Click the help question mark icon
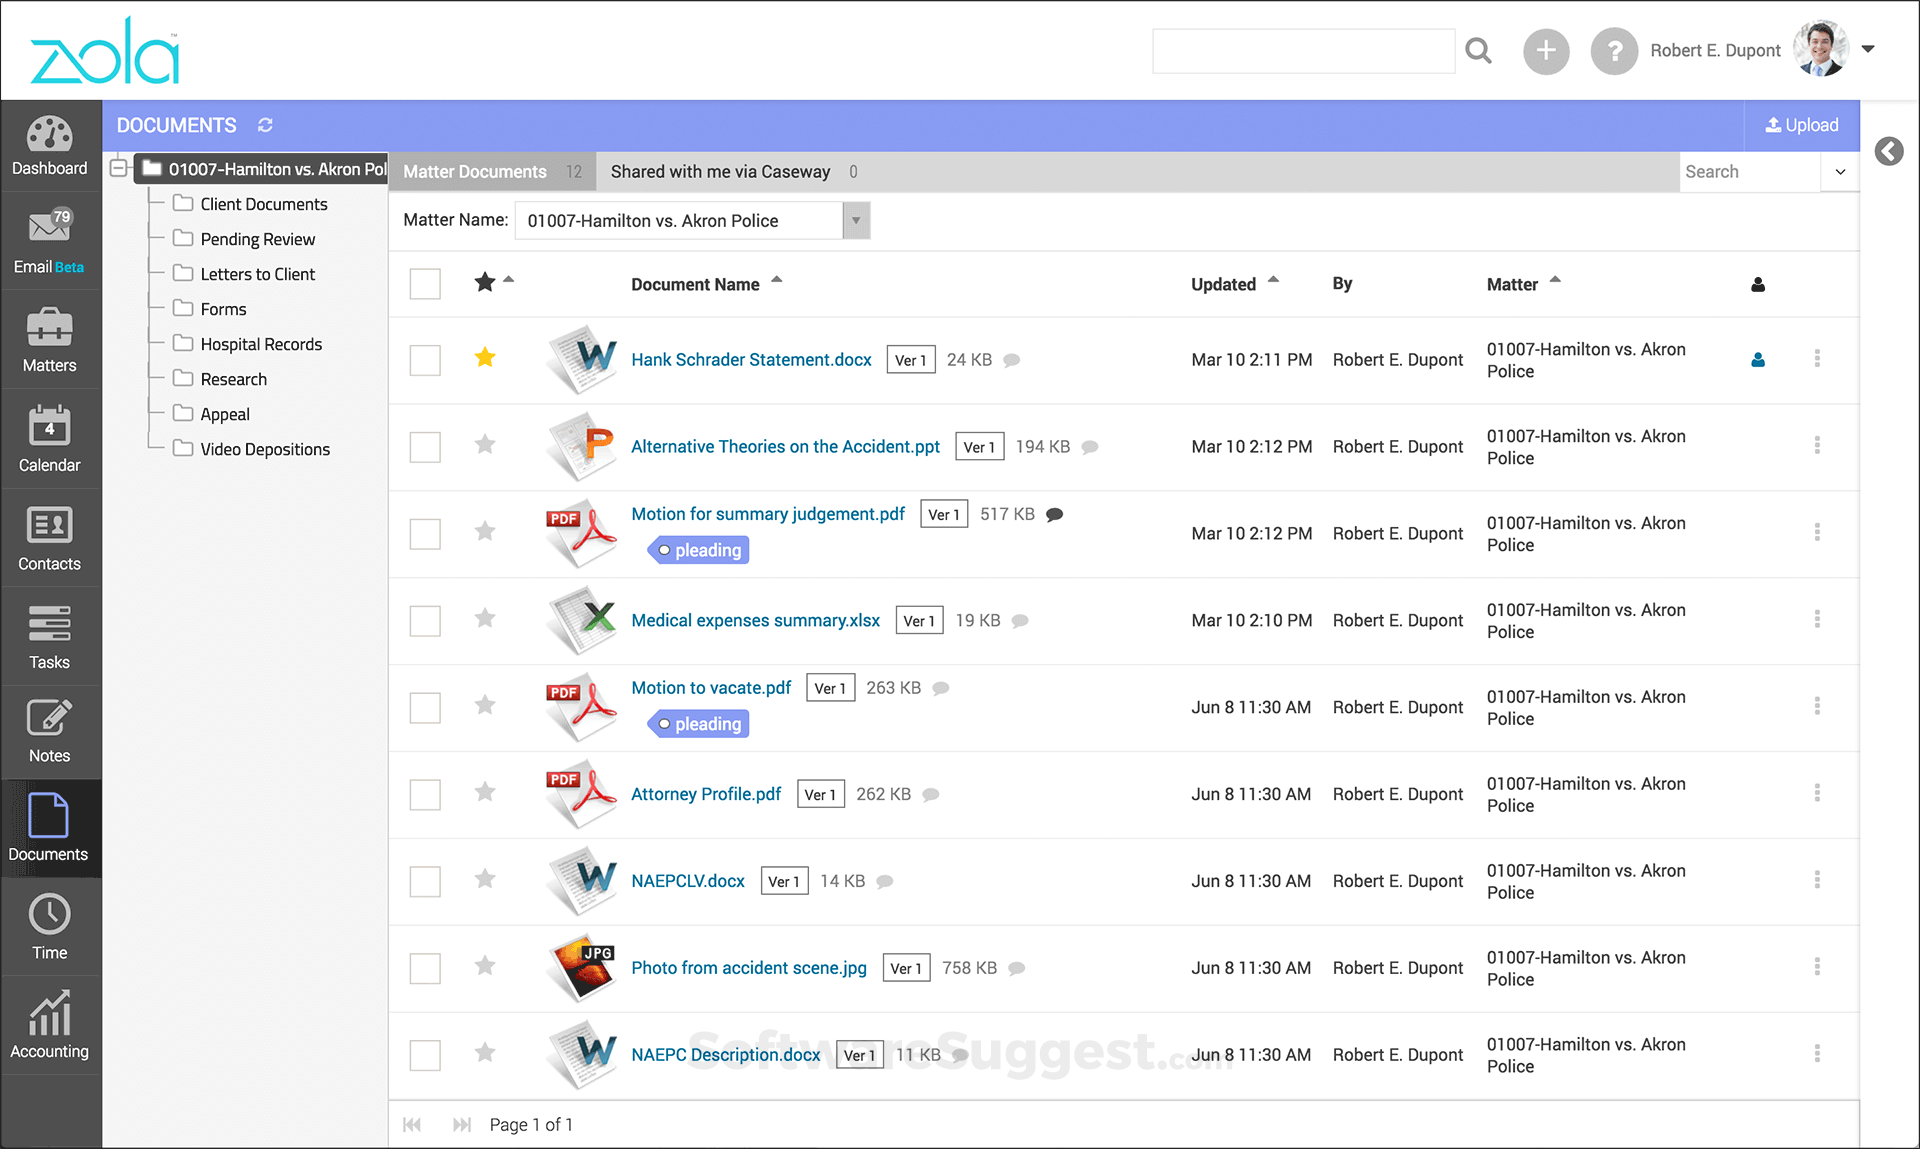 (1613, 51)
